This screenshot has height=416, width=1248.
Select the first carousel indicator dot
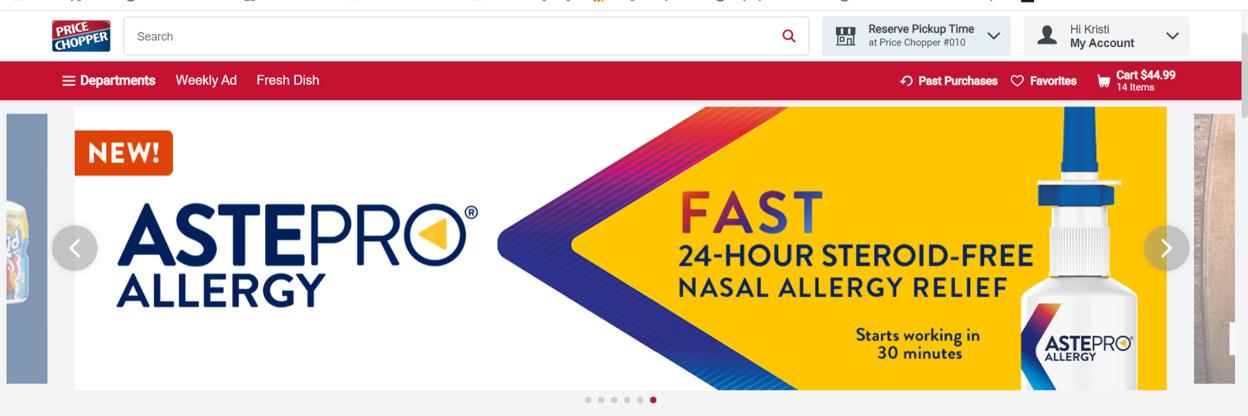point(588,400)
